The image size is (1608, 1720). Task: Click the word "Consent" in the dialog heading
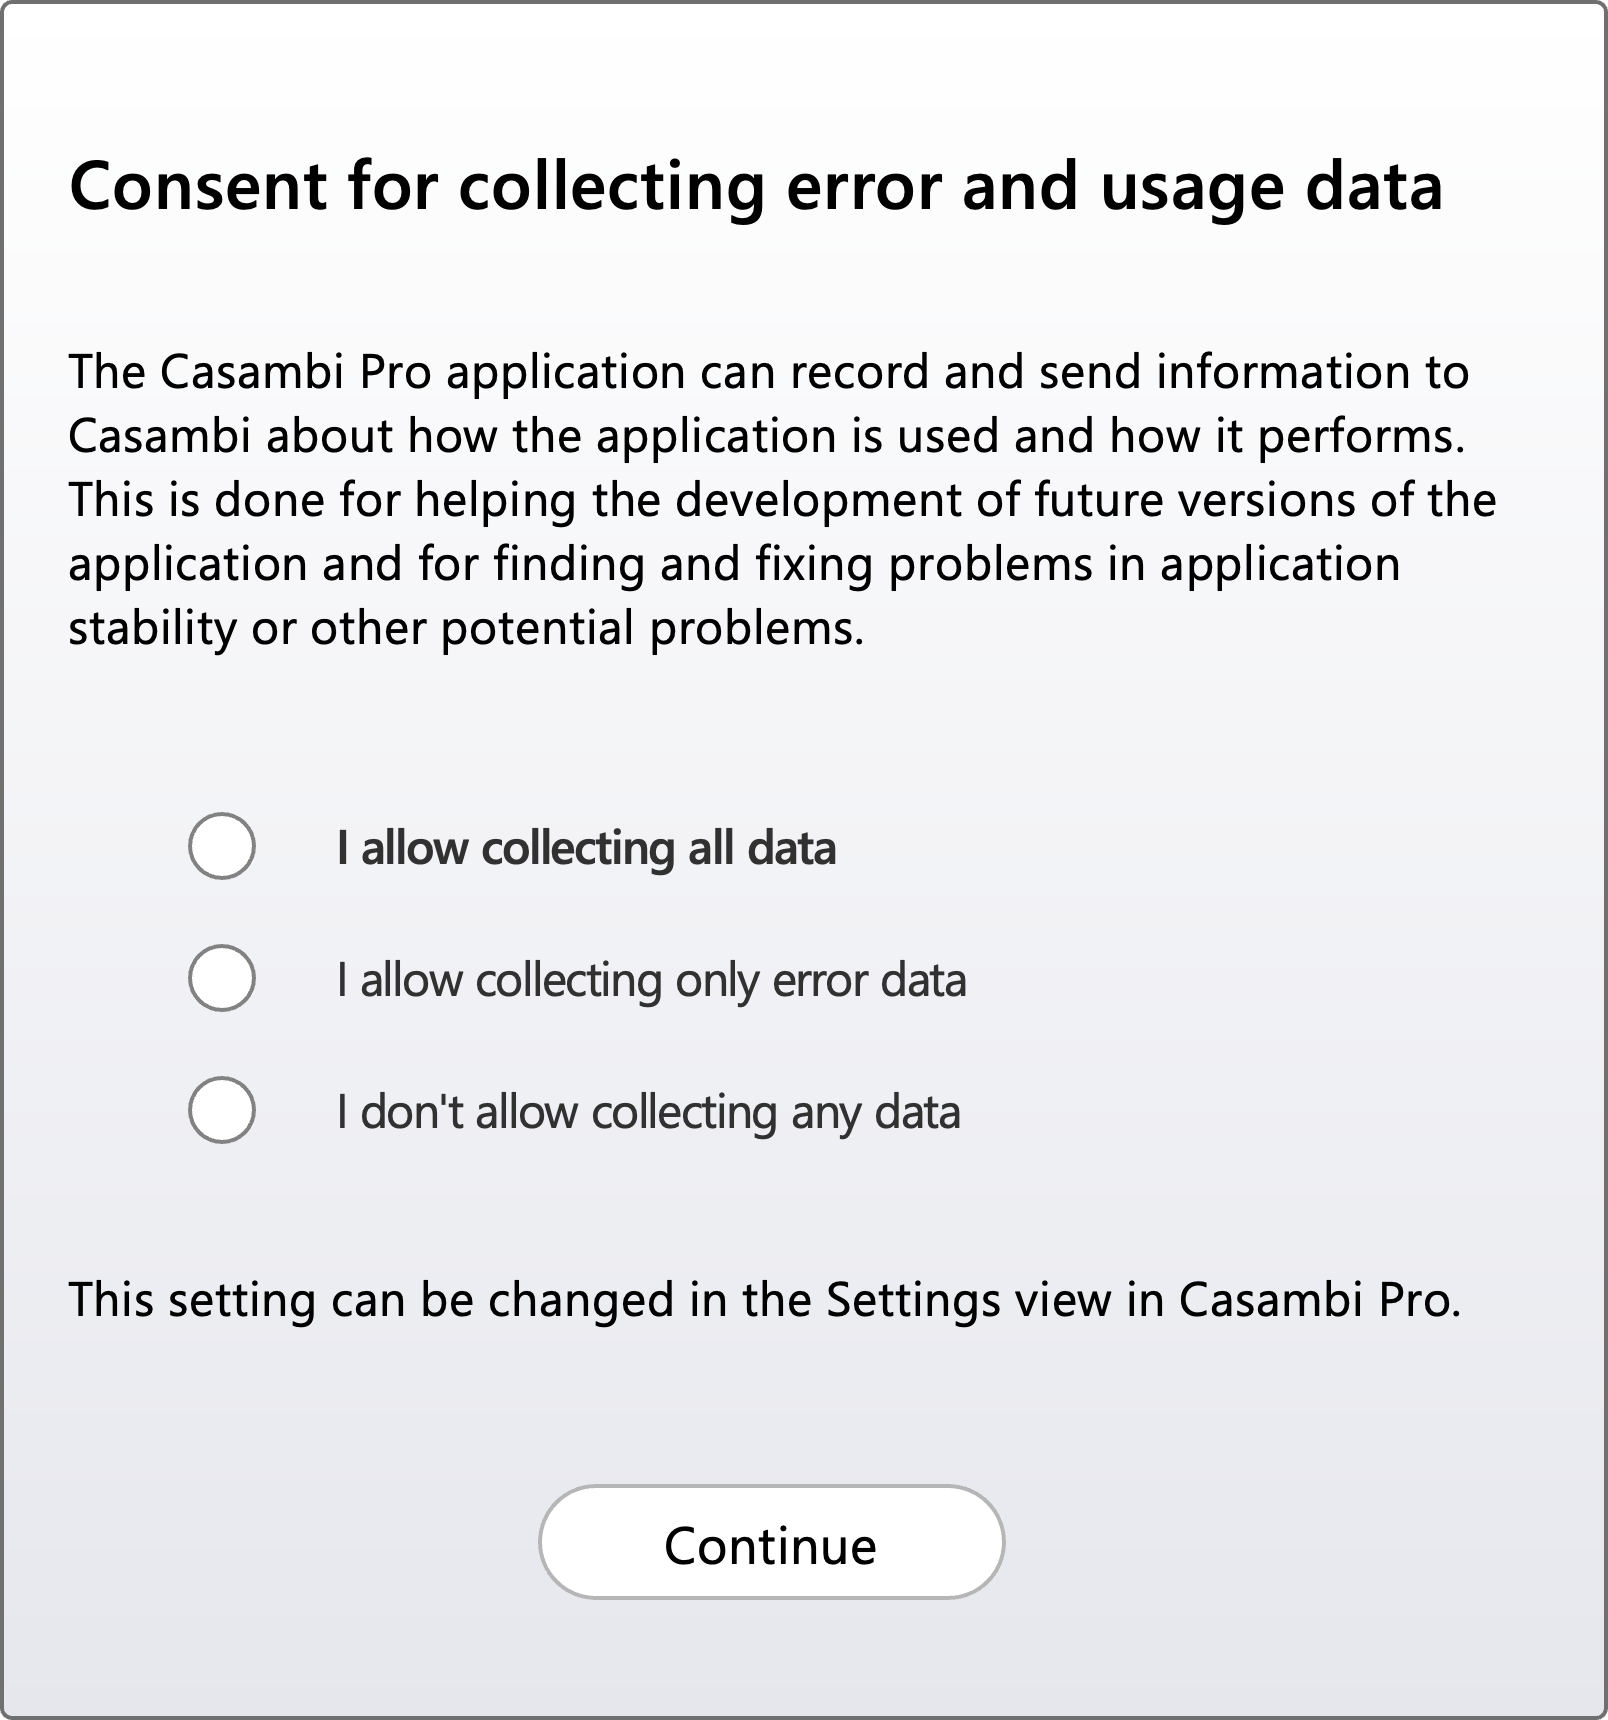point(197,186)
